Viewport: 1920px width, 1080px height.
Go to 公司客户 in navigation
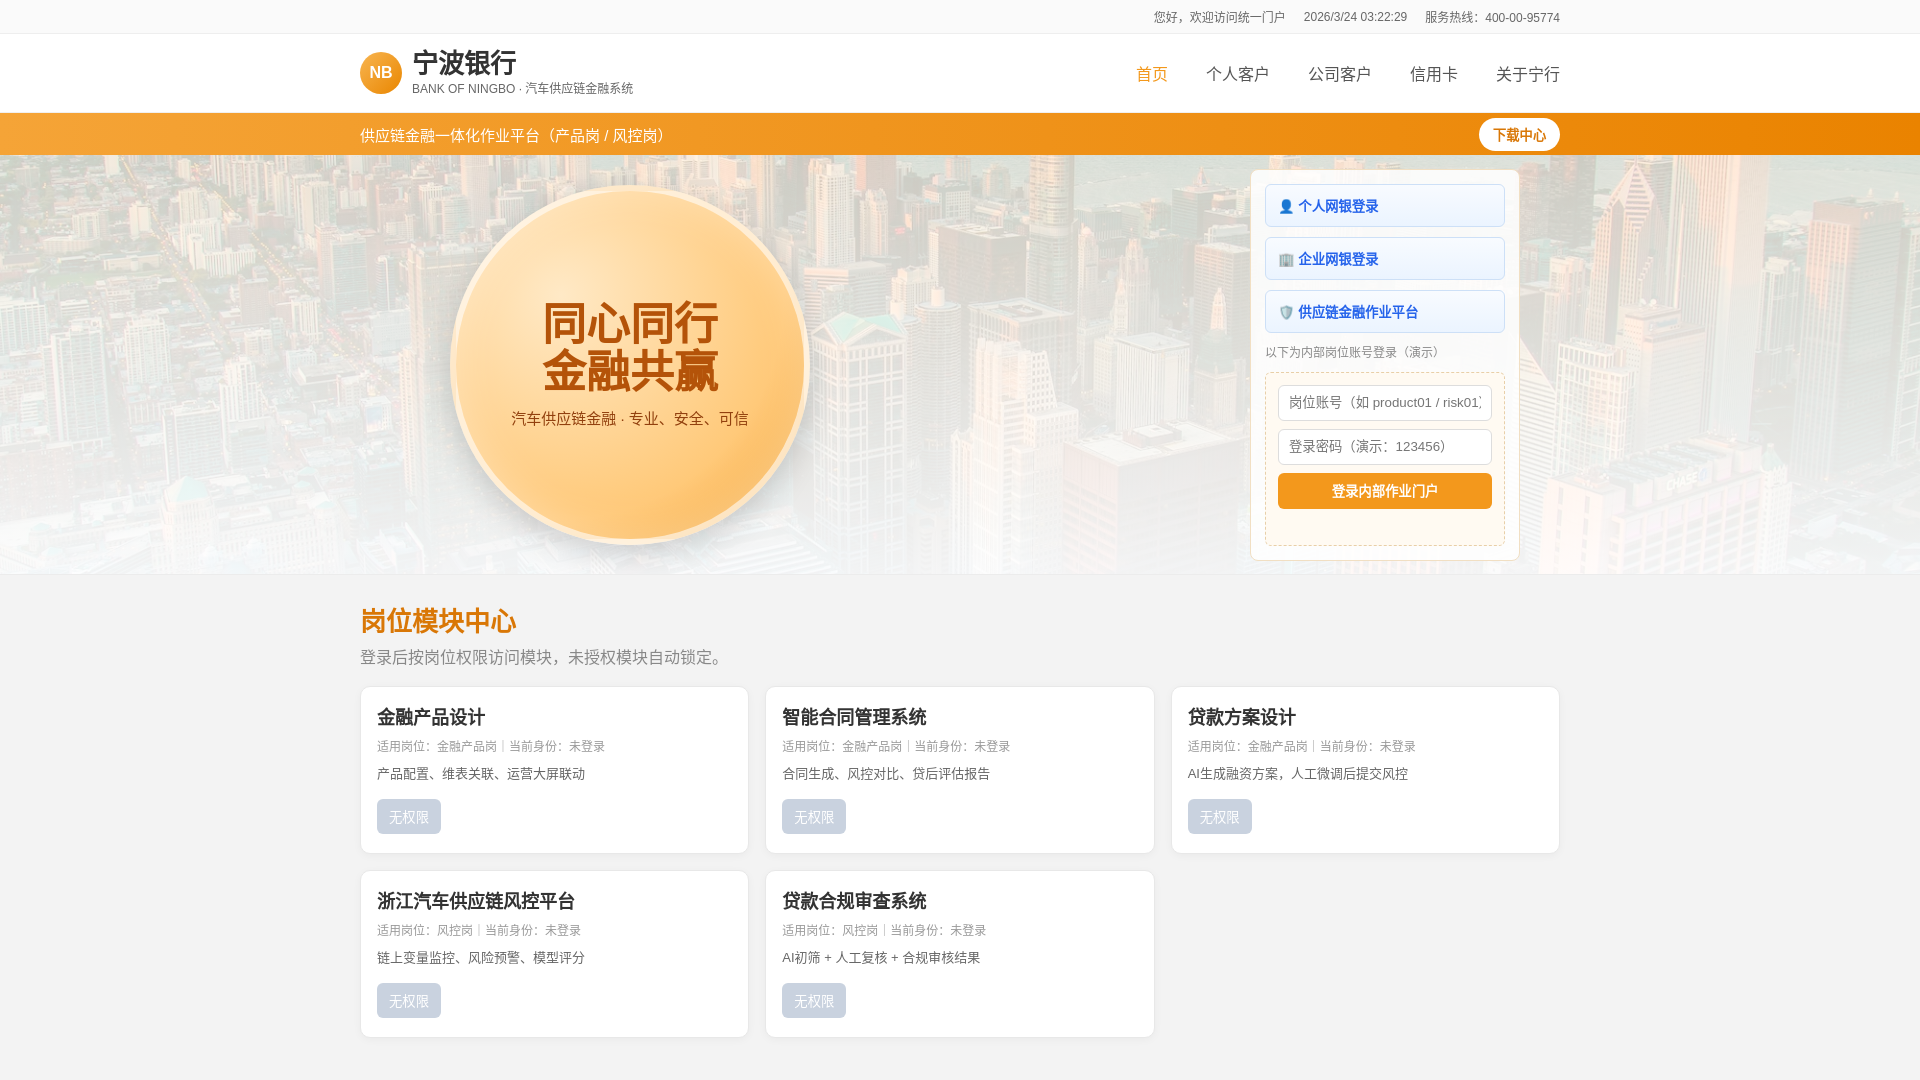tap(1339, 74)
